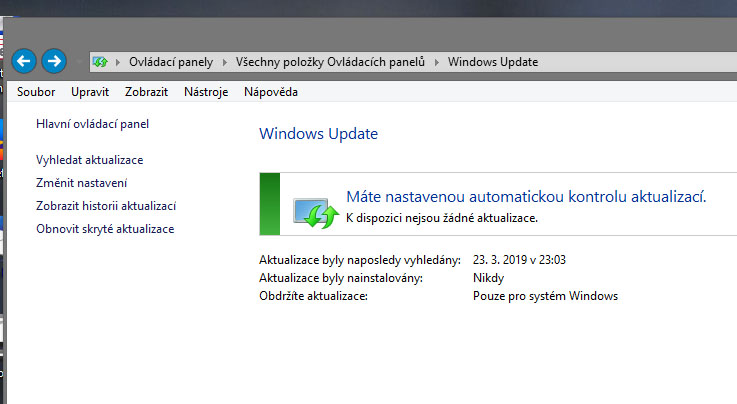Go back with the blue left arrow
The width and height of the screenshot is (737, 404).
pos(24,61)
